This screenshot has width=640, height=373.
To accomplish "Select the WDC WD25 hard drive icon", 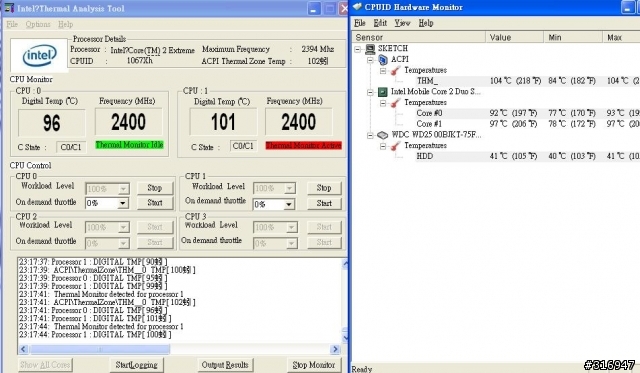I will tap(382, 135).
